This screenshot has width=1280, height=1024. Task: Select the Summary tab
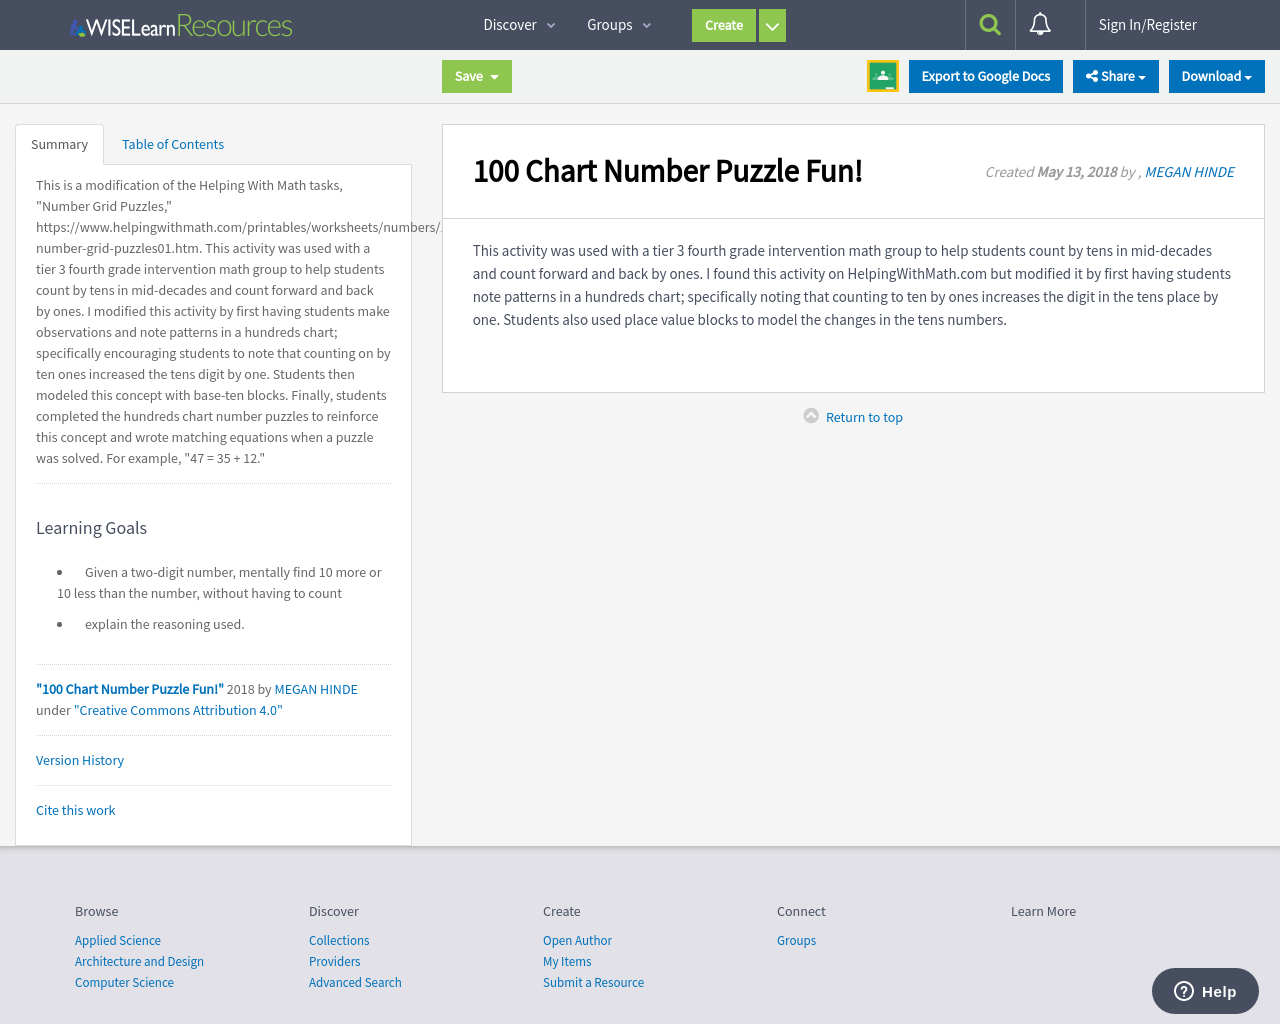click(x=59, y=144)
